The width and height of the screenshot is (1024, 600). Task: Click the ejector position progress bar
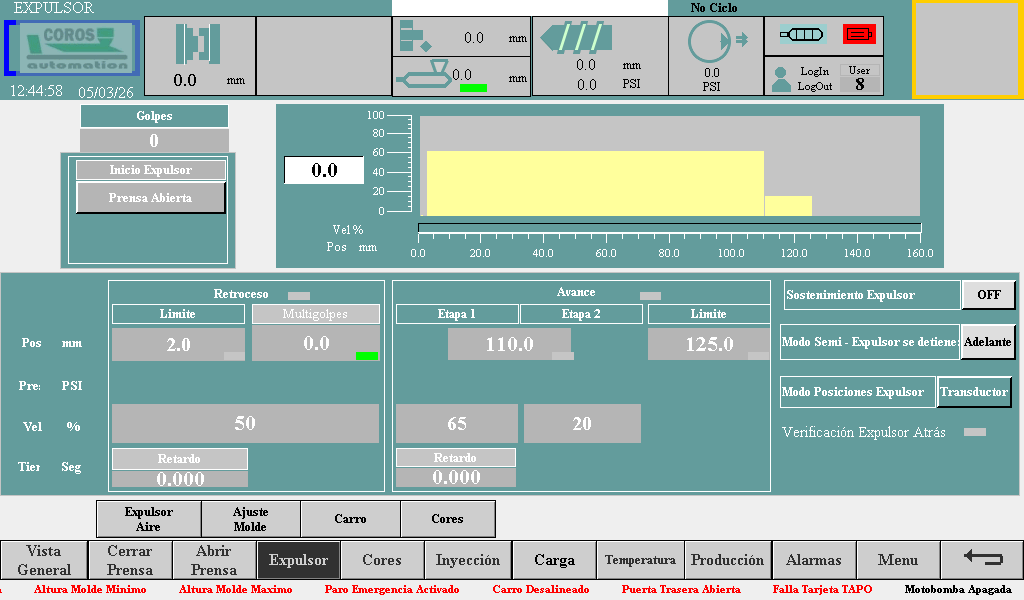(669, 228)
